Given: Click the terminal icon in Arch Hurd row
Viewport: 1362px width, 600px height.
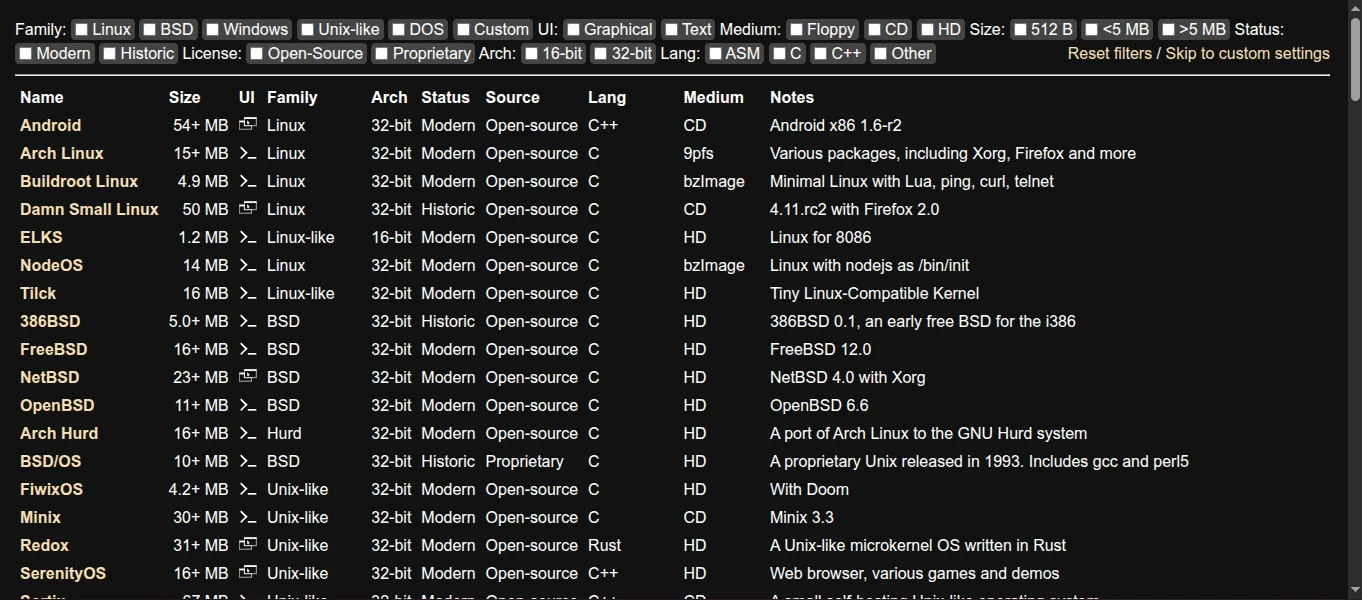Looking at the screenshot, I should [248, 433].
